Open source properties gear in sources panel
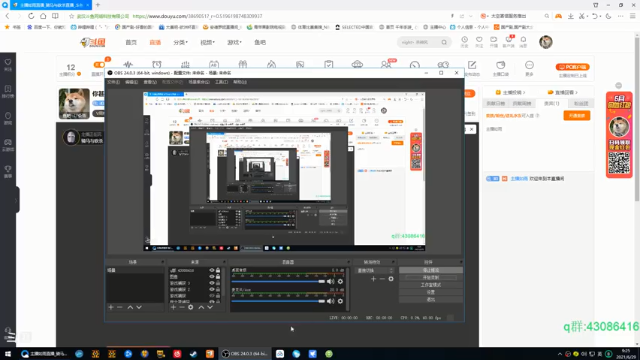640x360 pixels. 191,307
